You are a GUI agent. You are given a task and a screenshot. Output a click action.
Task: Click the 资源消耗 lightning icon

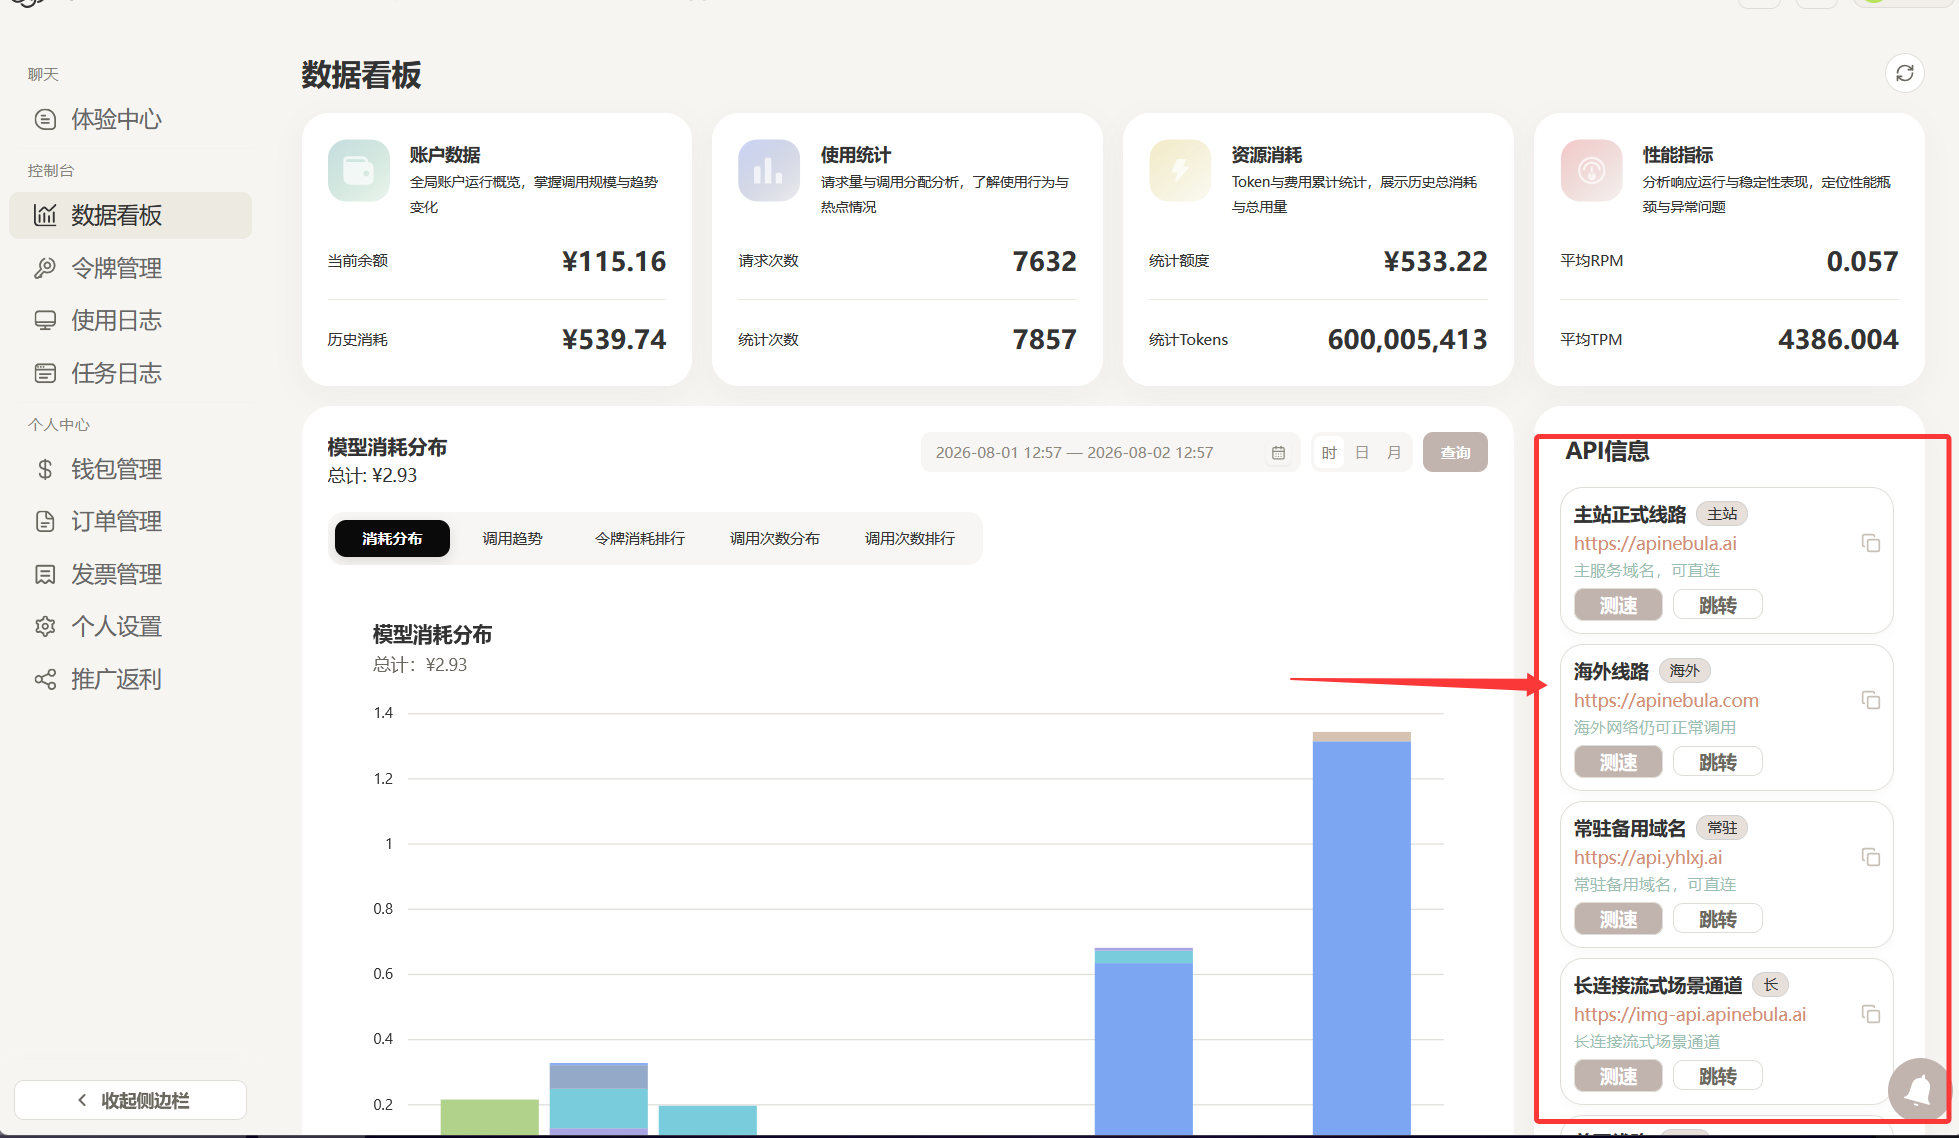(1180, 171)
